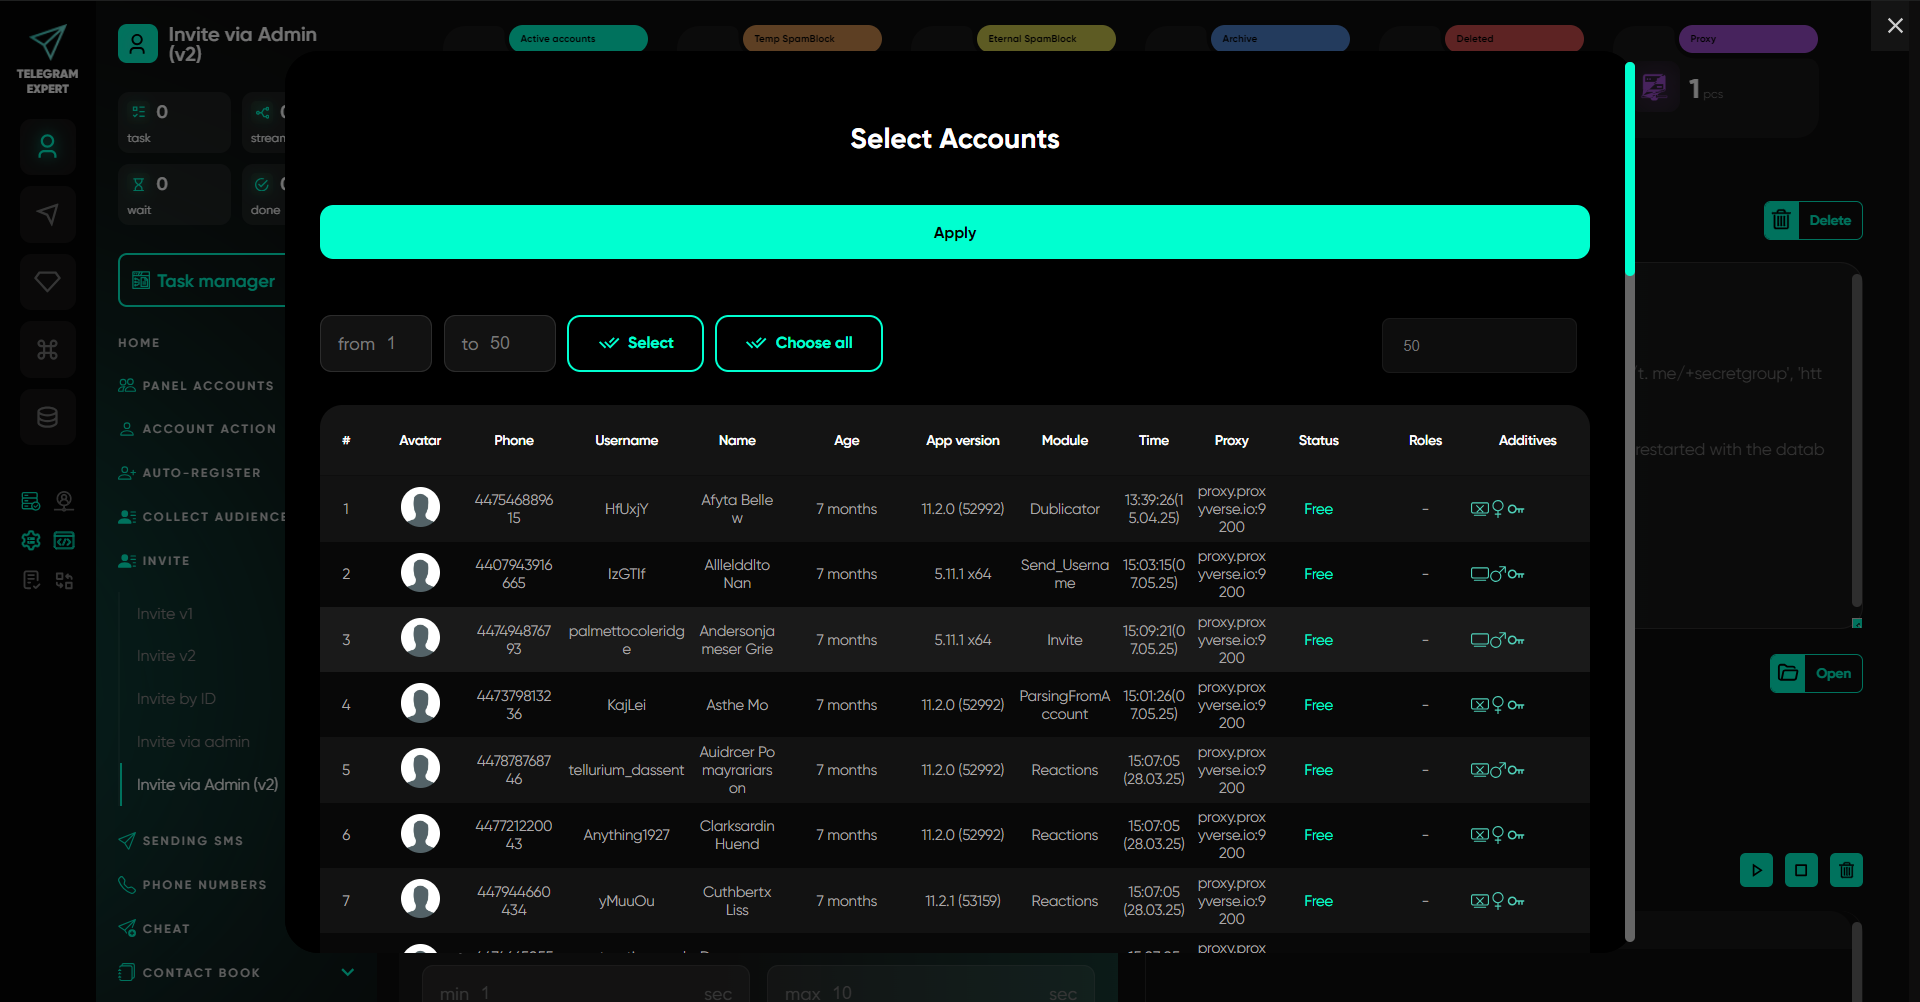Image resolution: width=1920 pixels, height=1002 pixels.
Task: Click the command-key symbol icon in left rail
Action: pyautogui.click(x=47, y=350)
